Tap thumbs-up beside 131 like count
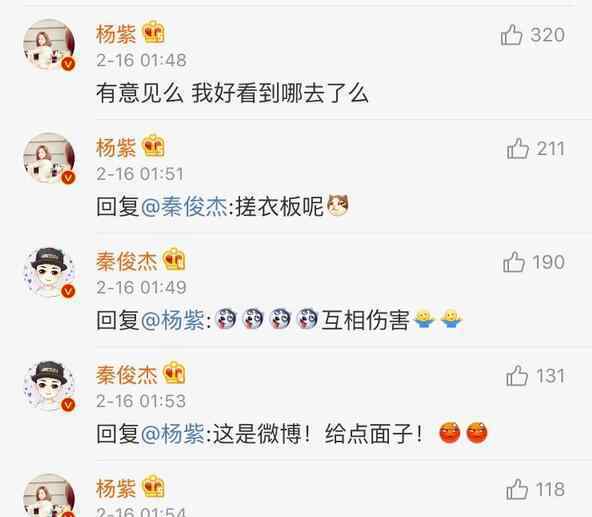592x517 pixels. coord(516,376)
